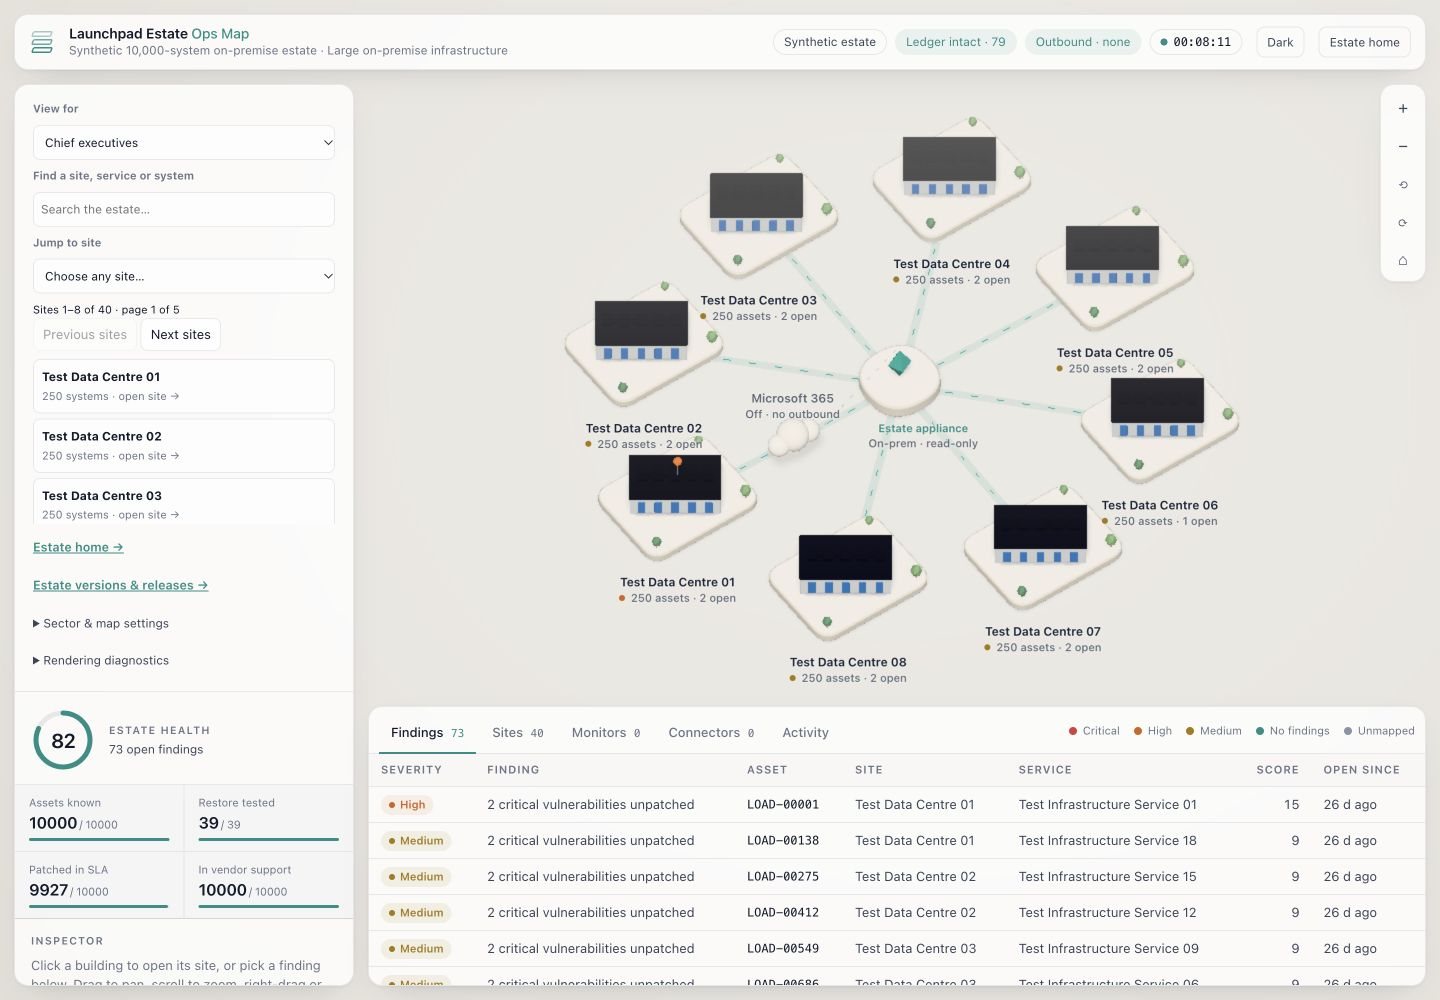Expand Rendering diagnostics

click(x=101, y=660)
